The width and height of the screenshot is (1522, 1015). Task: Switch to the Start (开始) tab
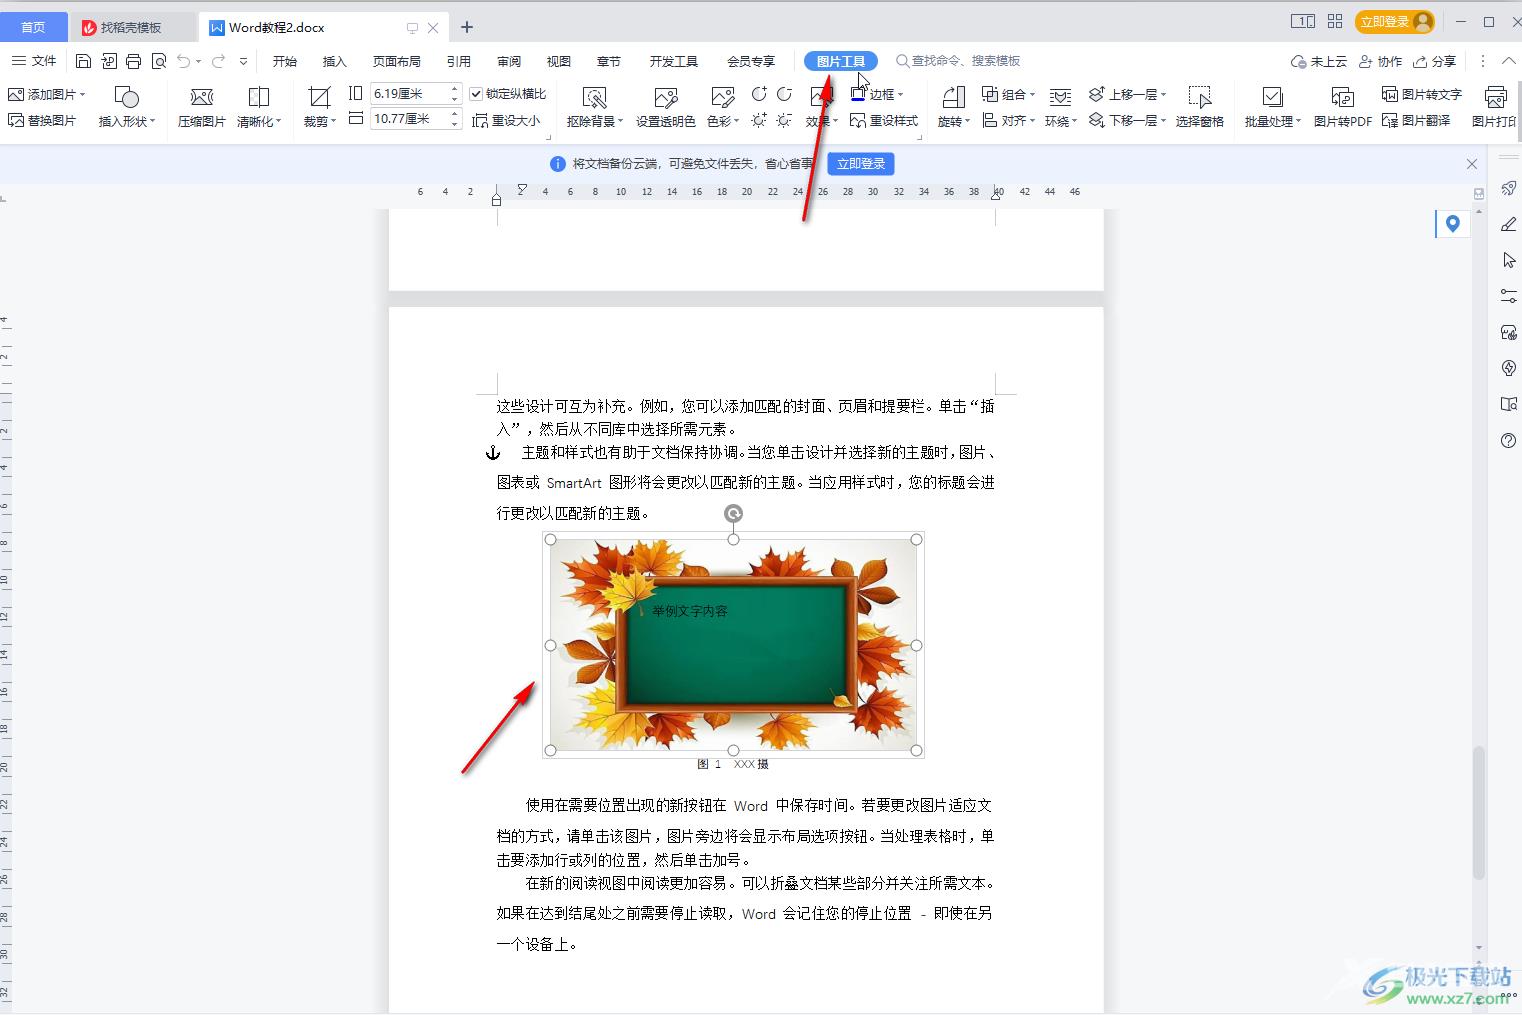285,61
